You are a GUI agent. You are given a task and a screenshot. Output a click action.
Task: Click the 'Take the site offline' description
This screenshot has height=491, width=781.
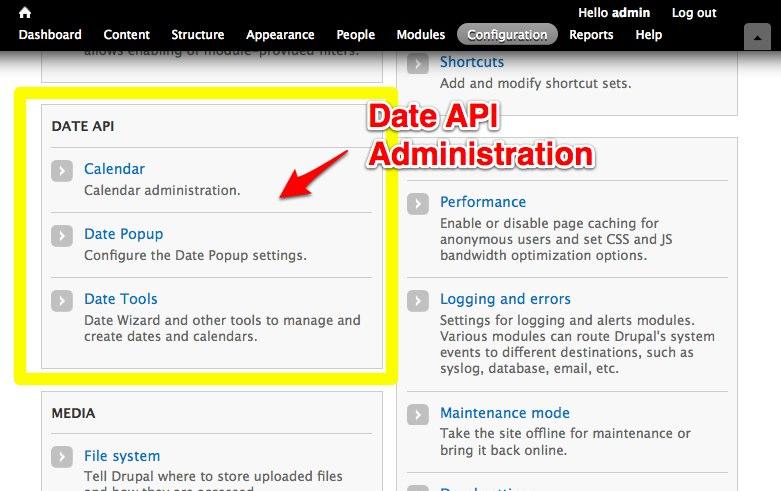click(565, 442)
